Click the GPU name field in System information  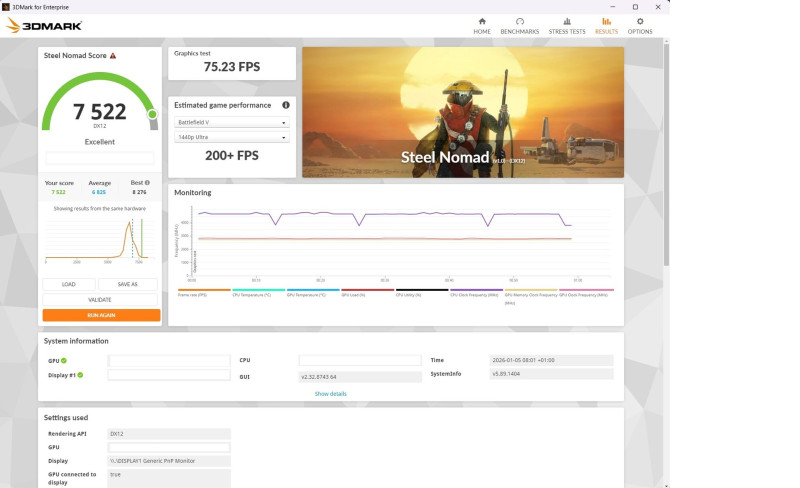(x=169, y=361)
